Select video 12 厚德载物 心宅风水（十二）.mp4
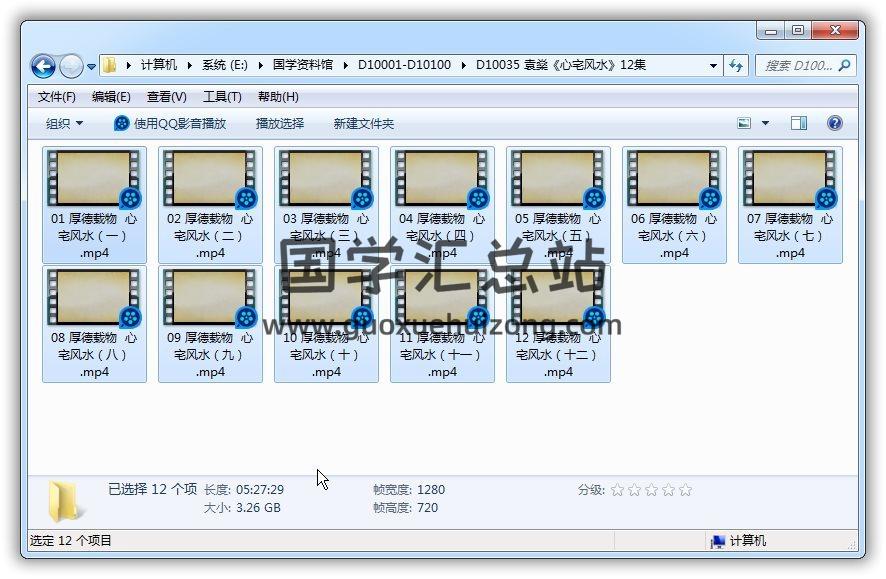The width and height of the screenshot is (886, 579). (x=558, y=324)
